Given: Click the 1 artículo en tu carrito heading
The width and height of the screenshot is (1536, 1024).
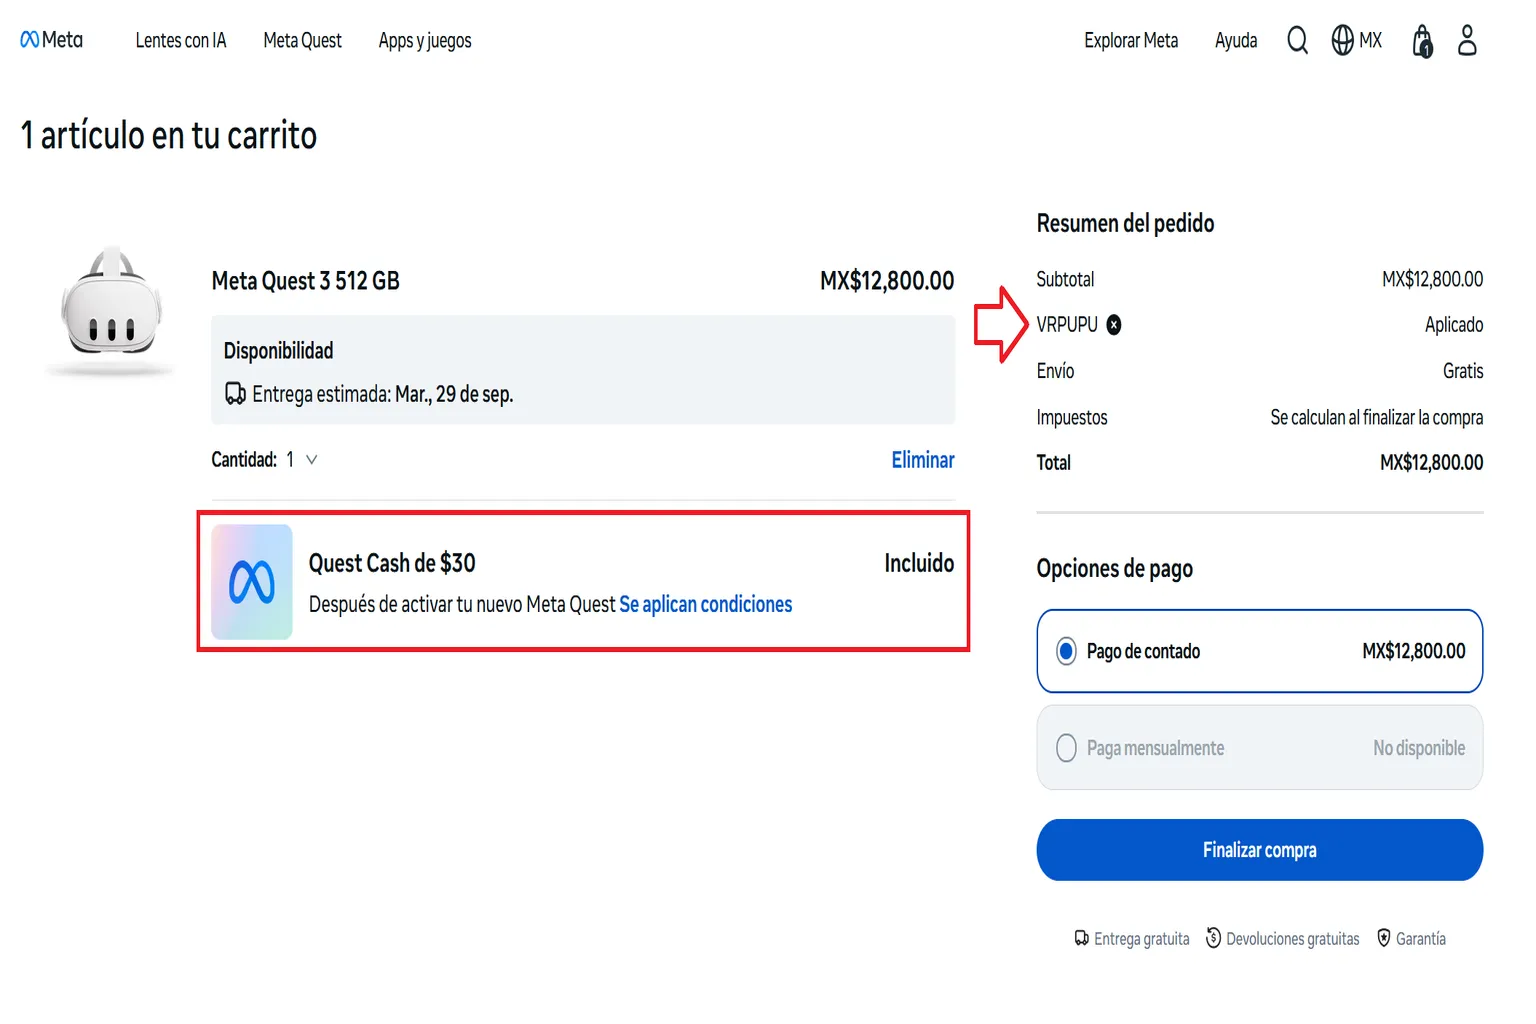Looking at the screenshot, I should tap(168, 135).
